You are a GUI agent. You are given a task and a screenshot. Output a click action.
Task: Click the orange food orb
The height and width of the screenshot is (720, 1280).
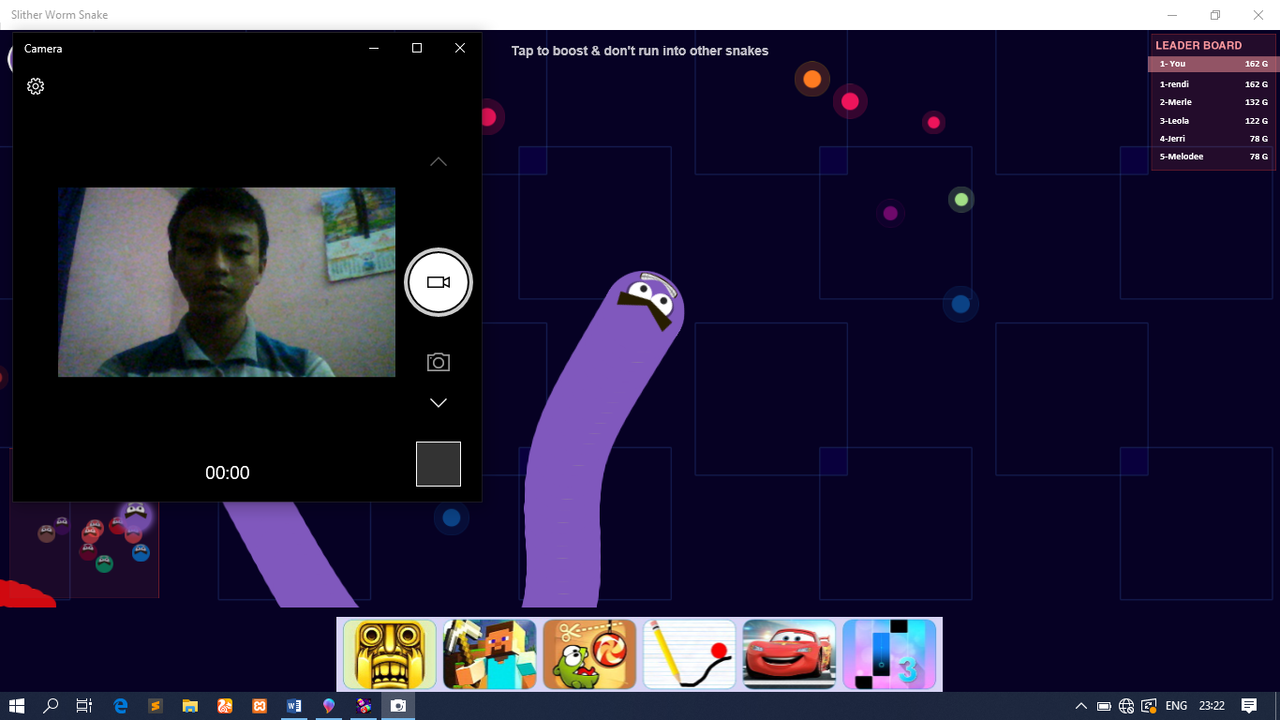tap(812, 79)
